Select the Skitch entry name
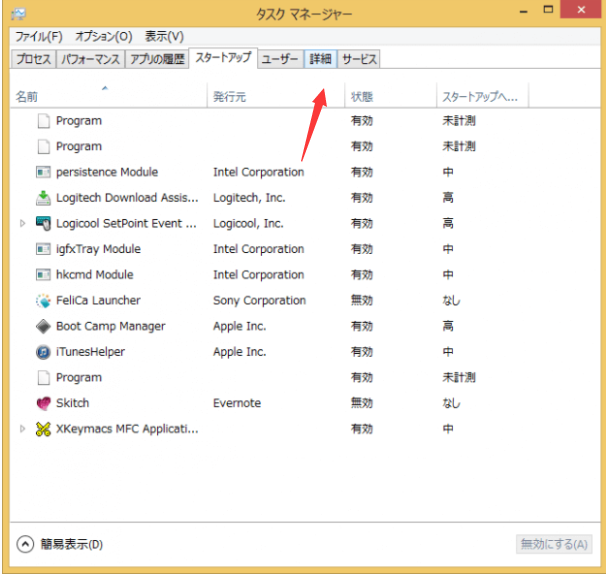The width and height of the screenshot is (606, 574). point(73,403)
